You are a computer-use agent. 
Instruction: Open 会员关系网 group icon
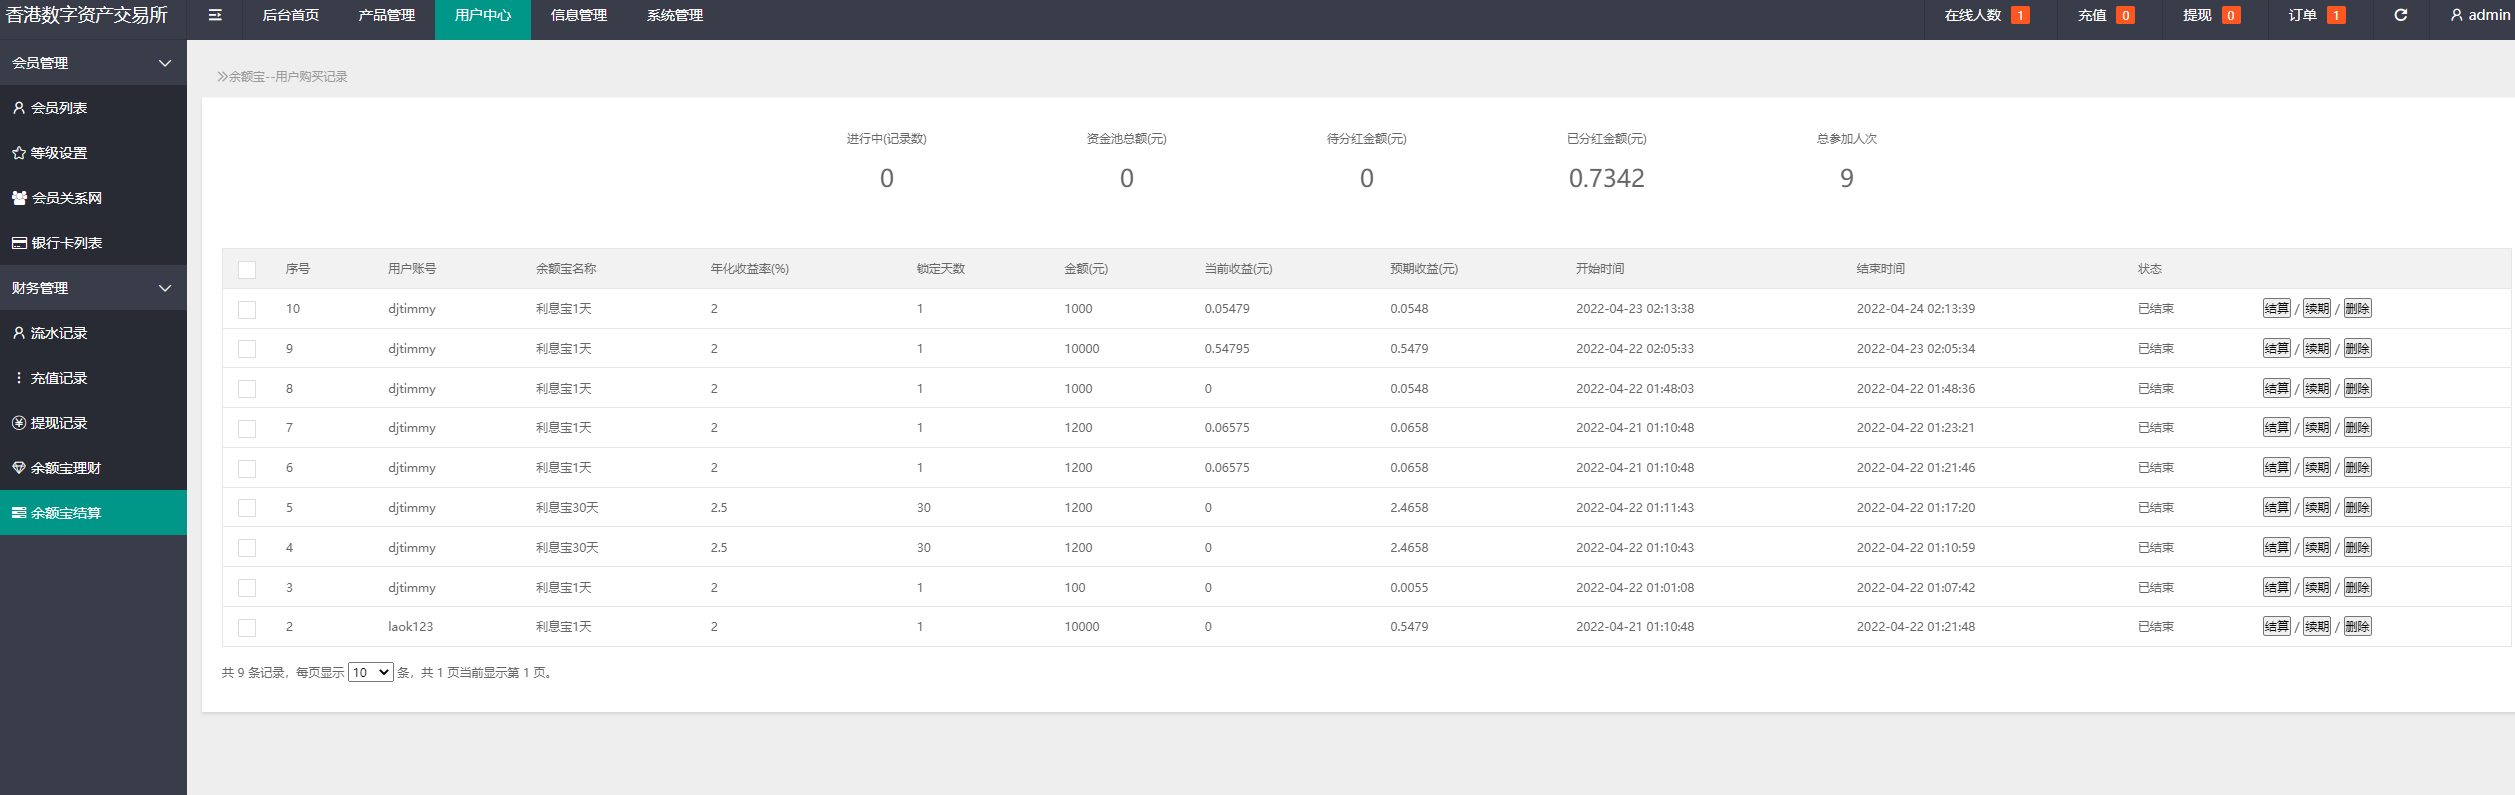(19, 198)
